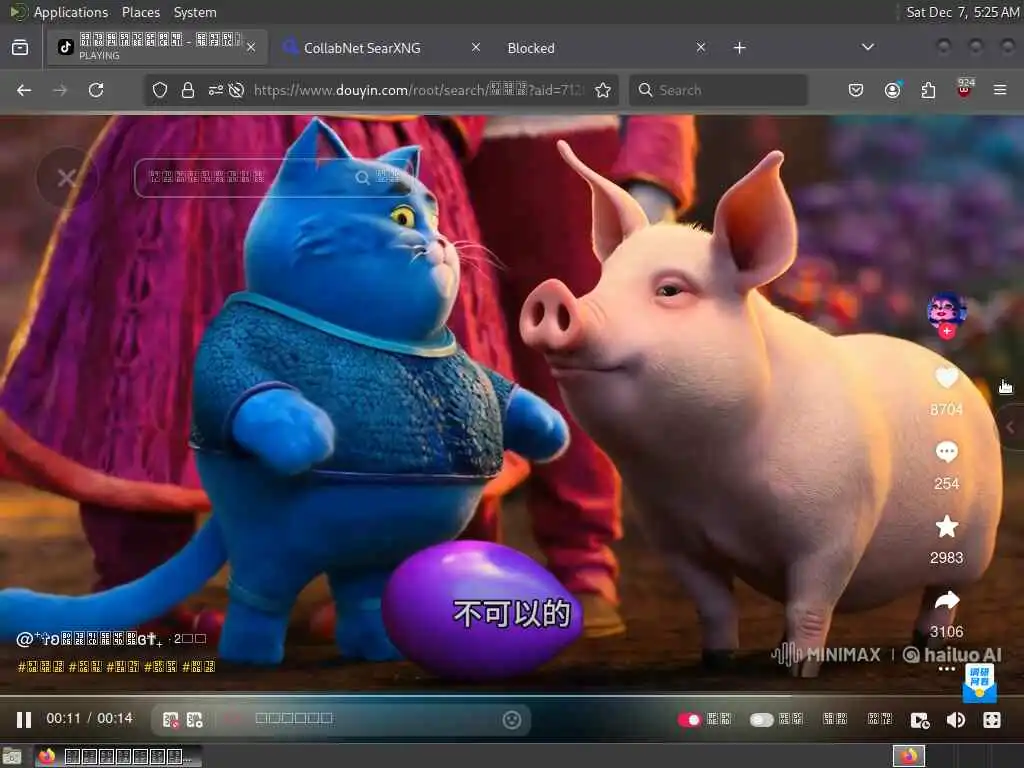The width and height of the screenshot is (1024, 768).
Task: Open the creator's avatar profile
Action: coord(946,309)
